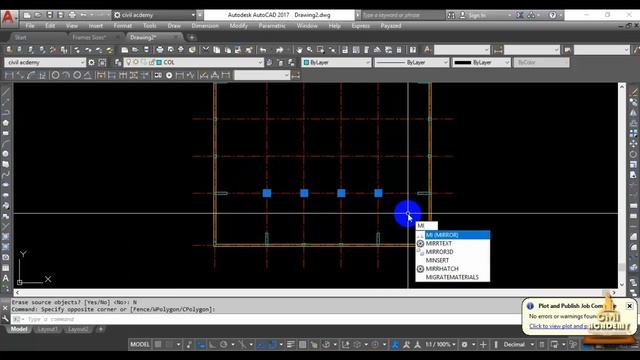This screenshot has width=640, height=360.
Task: Add a new drawing tab with plus button
Action: coord(191,38)
